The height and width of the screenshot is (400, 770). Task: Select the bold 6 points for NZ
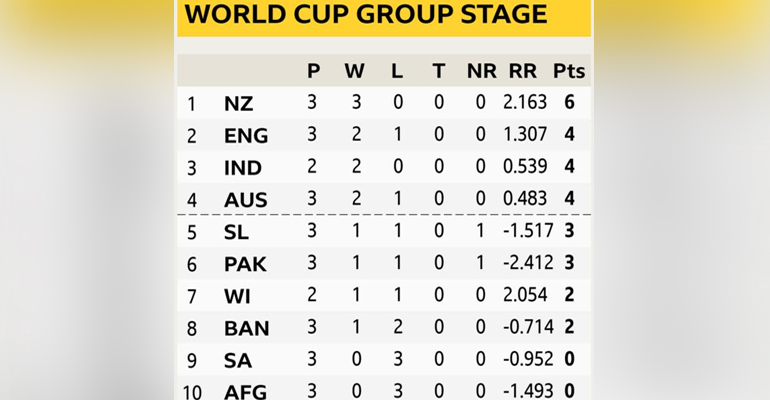pyautogui.click(x=569, y=103)
